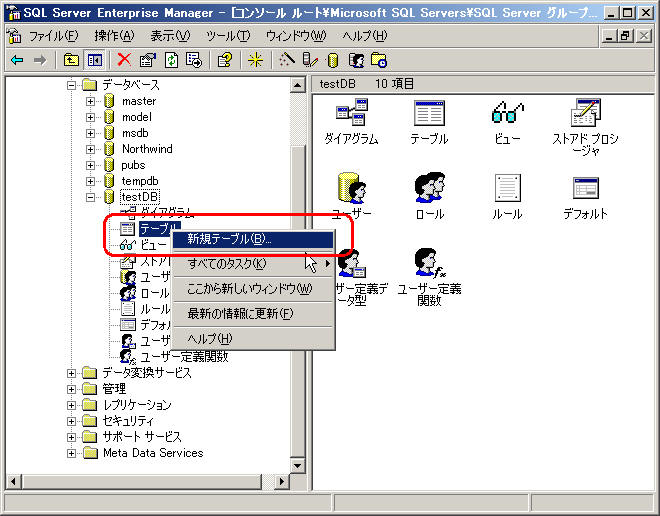
Task: Open the デフォルト icon in the right pane
Action: tap(585, 189)
